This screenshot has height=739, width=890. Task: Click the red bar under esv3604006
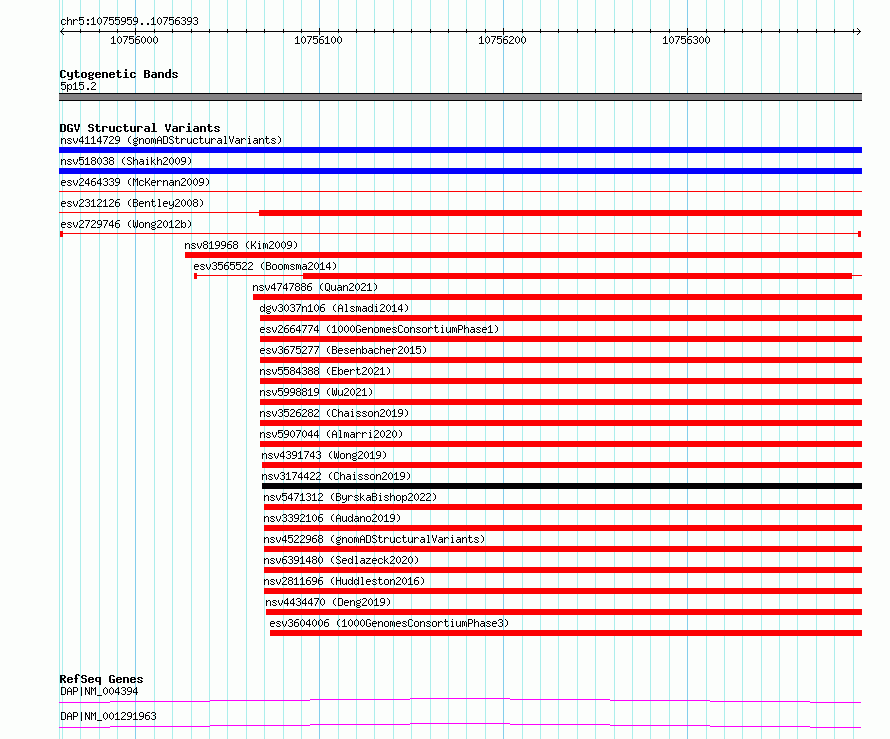[x=566, y=633]
